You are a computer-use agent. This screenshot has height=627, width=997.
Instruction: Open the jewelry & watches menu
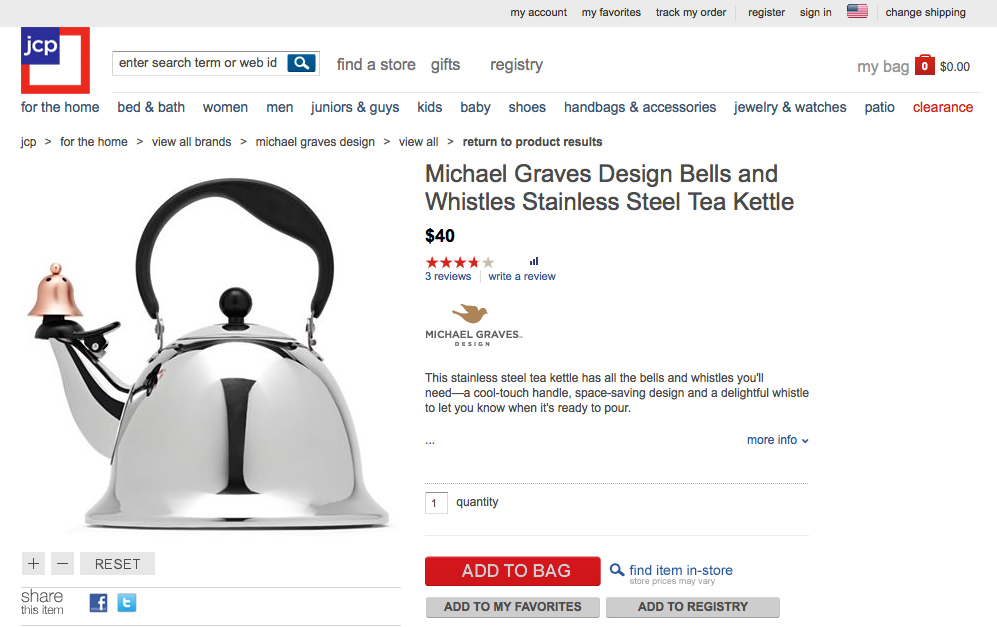point(789,107)
